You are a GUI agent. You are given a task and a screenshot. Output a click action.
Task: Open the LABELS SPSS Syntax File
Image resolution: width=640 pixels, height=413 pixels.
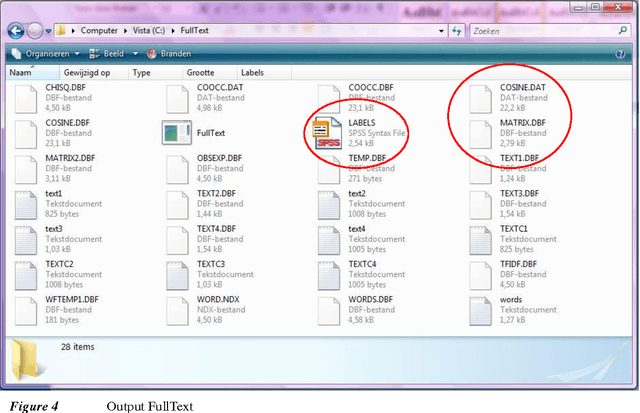[330, 133]
